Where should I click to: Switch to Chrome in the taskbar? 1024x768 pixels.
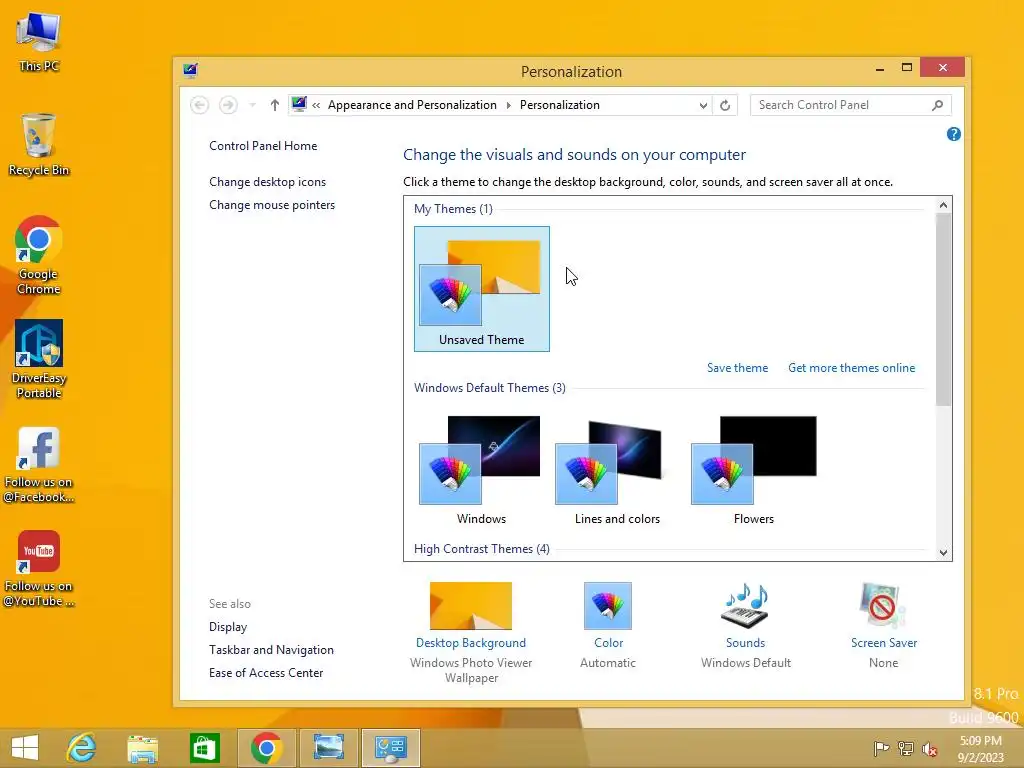point(266,748)
